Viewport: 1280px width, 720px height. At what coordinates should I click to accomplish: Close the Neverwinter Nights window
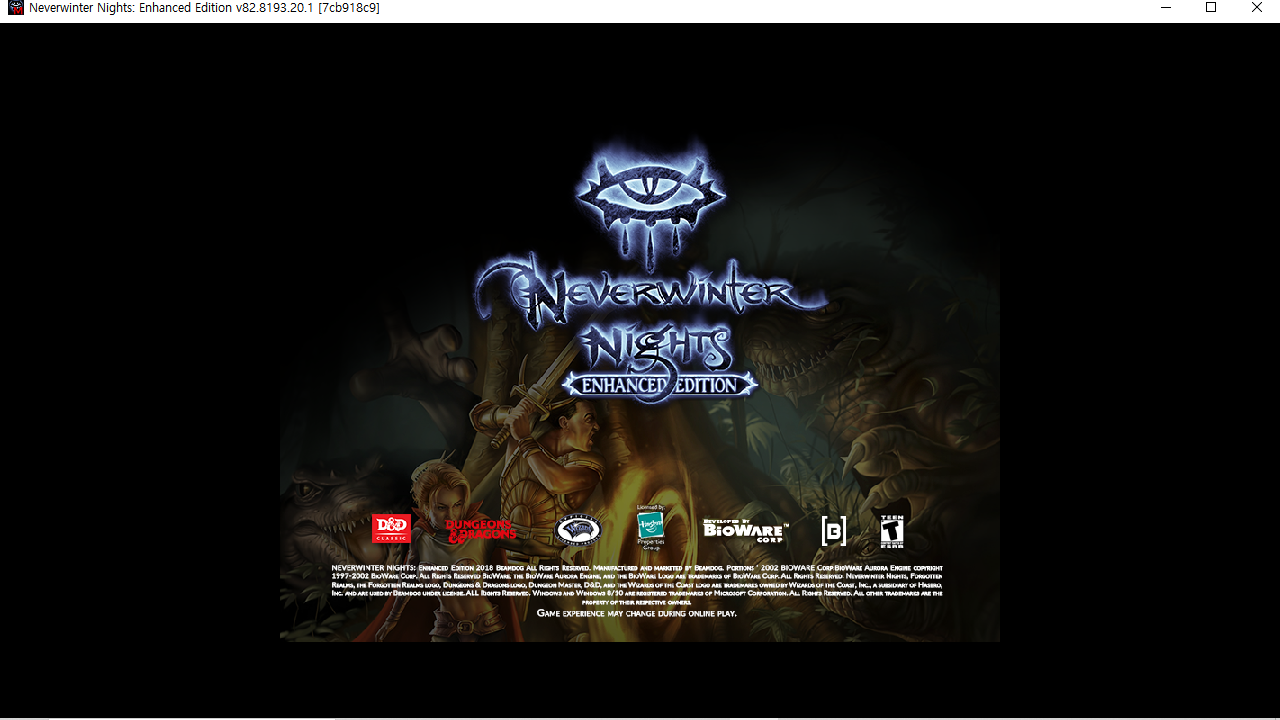click(x=1257, y=8)
